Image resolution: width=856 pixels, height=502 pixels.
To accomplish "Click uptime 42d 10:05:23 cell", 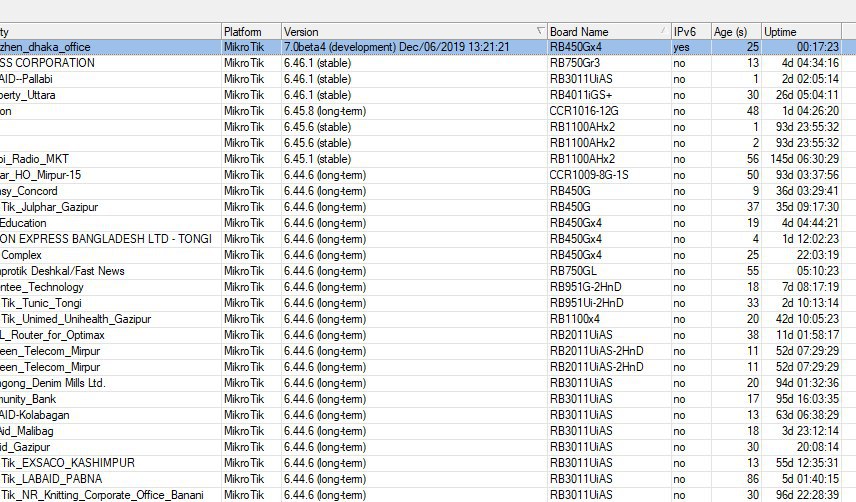I will 801,319.
